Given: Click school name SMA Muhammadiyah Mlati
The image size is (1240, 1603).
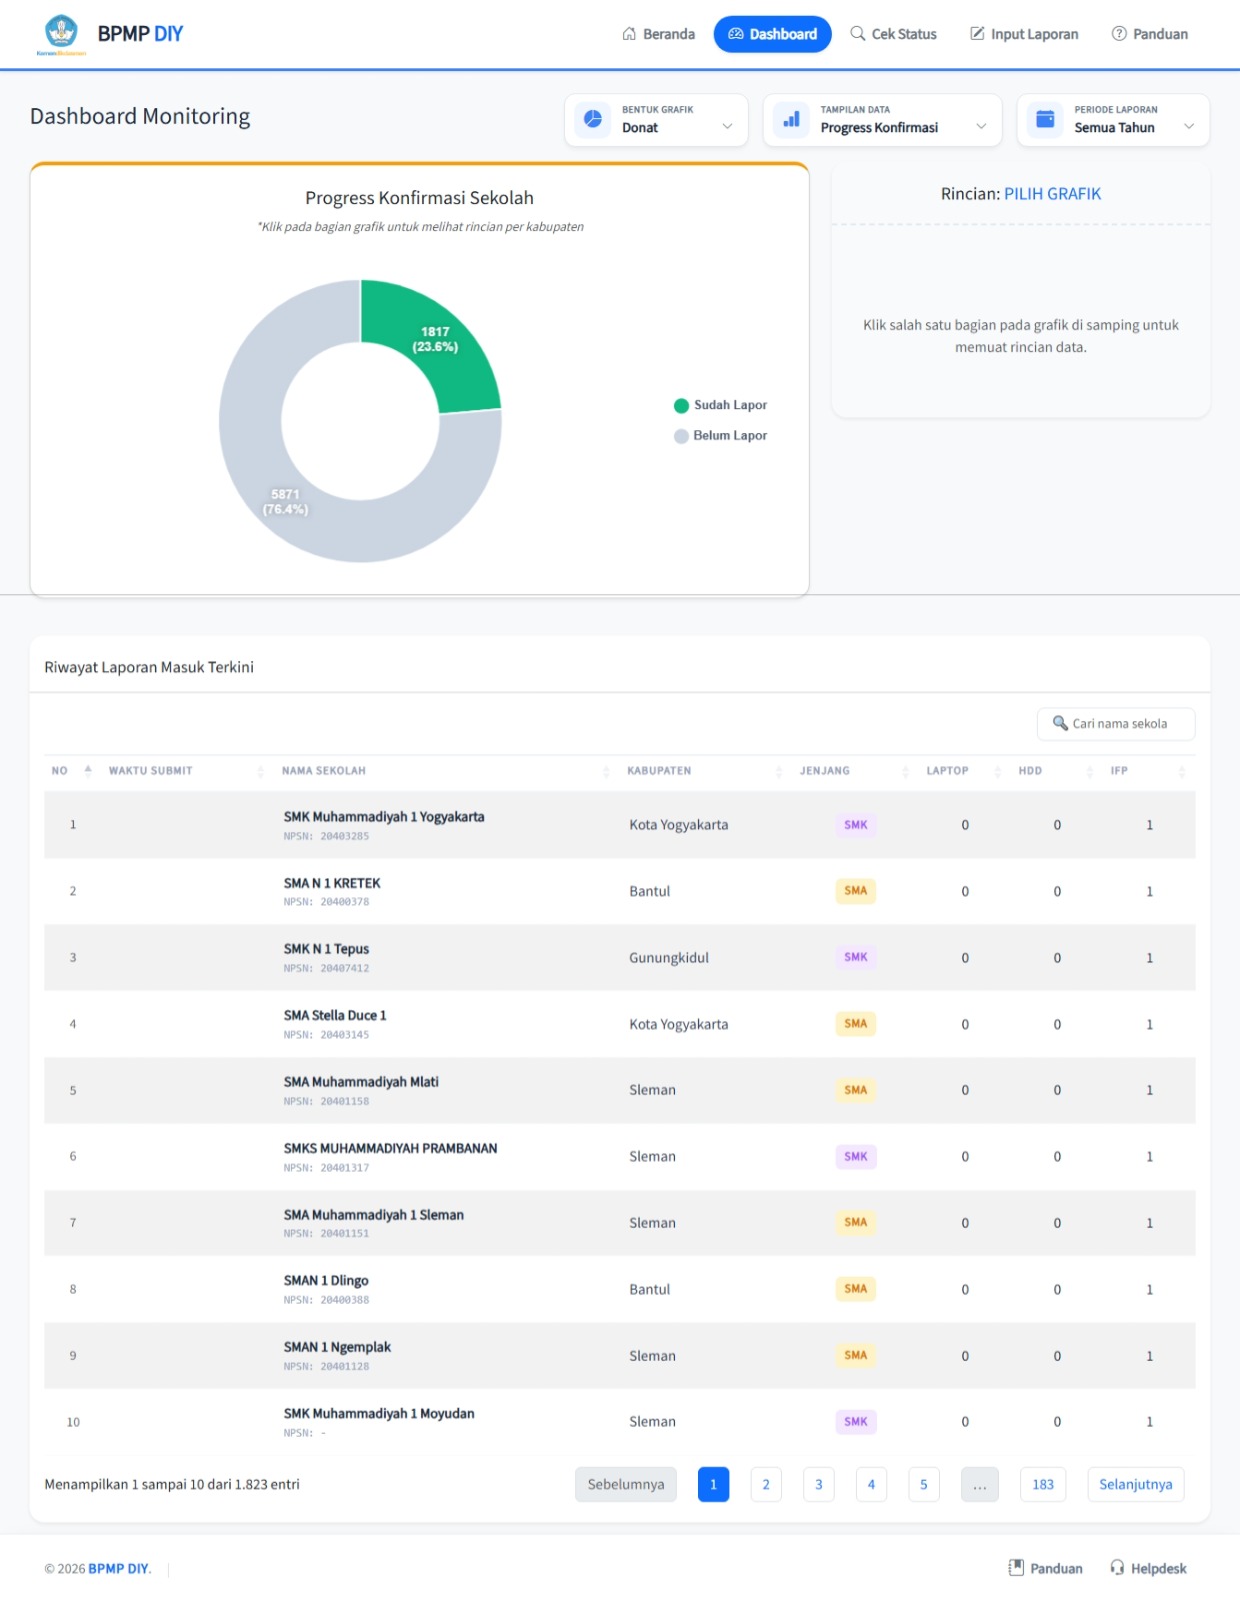Looking at the screenshot, I should pyautogui.click(x=361, y=1082).
